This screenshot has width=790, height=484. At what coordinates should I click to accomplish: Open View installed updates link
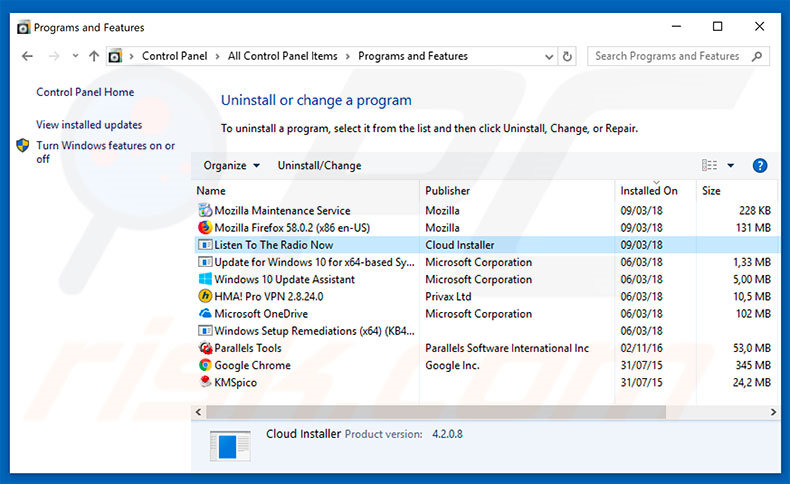click(89, 124)
